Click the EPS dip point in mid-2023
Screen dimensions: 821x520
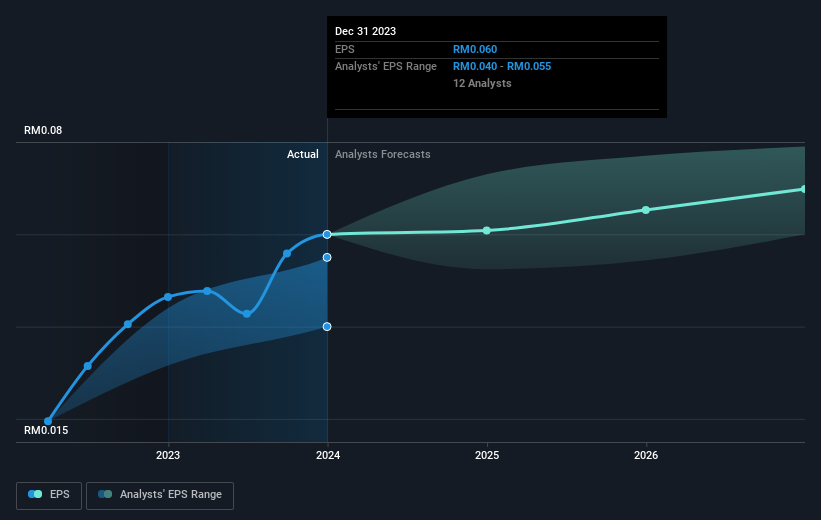(x=247, y=314)
